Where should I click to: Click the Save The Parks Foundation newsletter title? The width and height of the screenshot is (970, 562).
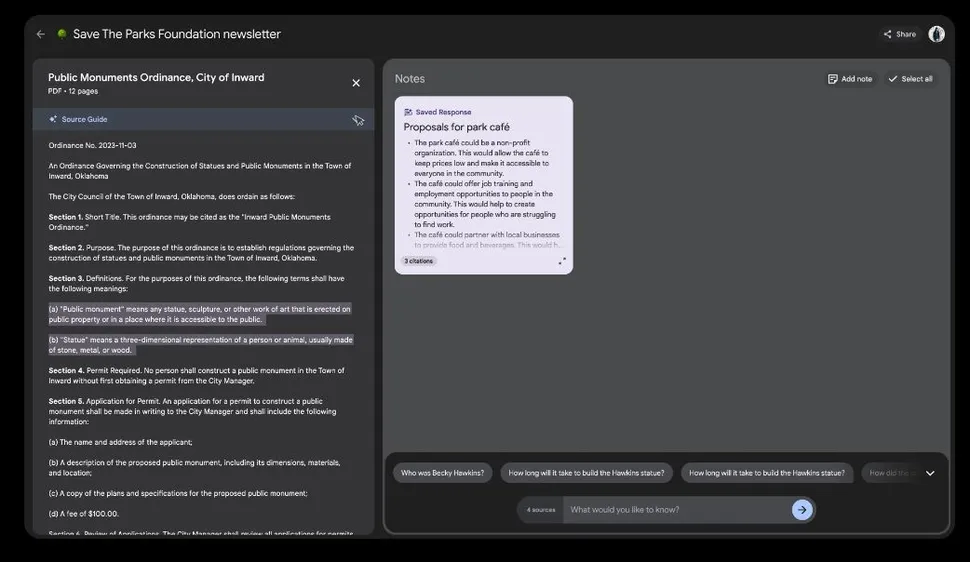coord(177,34)
